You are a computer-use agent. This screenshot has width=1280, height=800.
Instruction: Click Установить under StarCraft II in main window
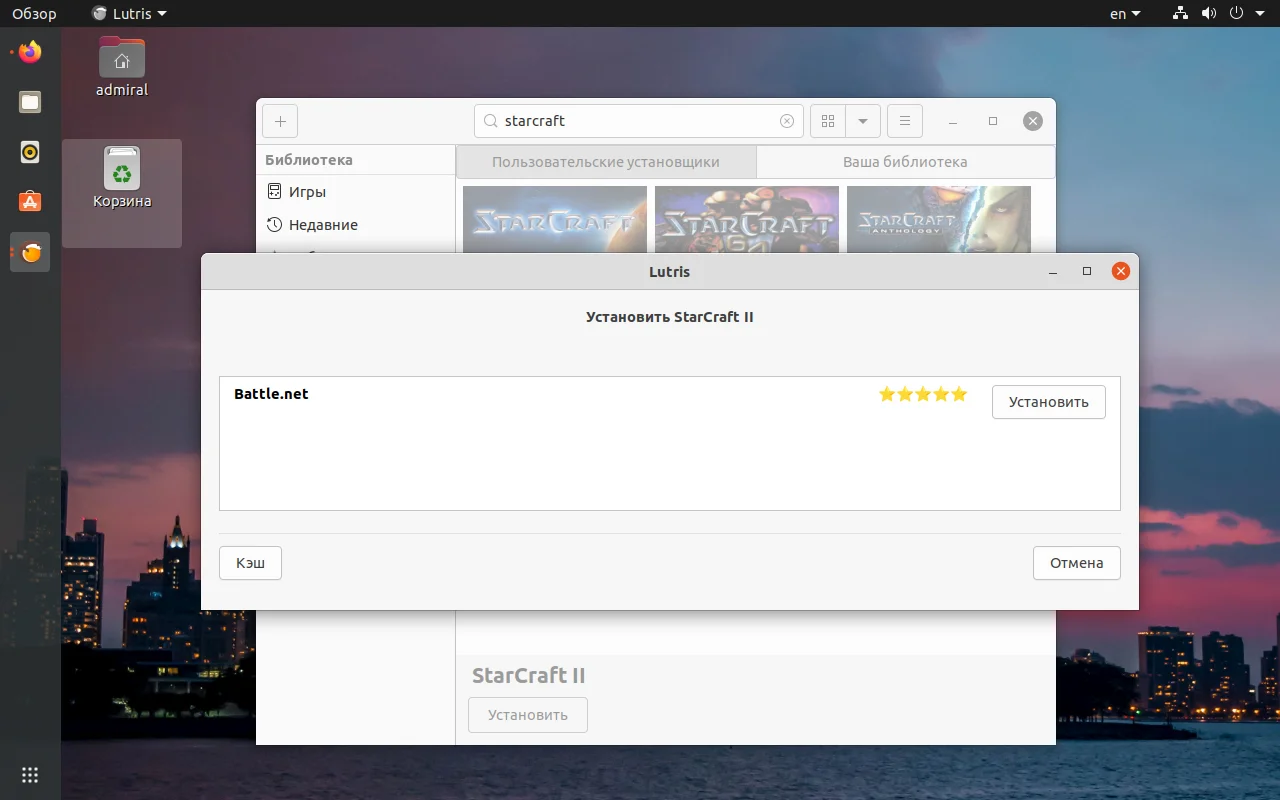[x=528, y=715]
